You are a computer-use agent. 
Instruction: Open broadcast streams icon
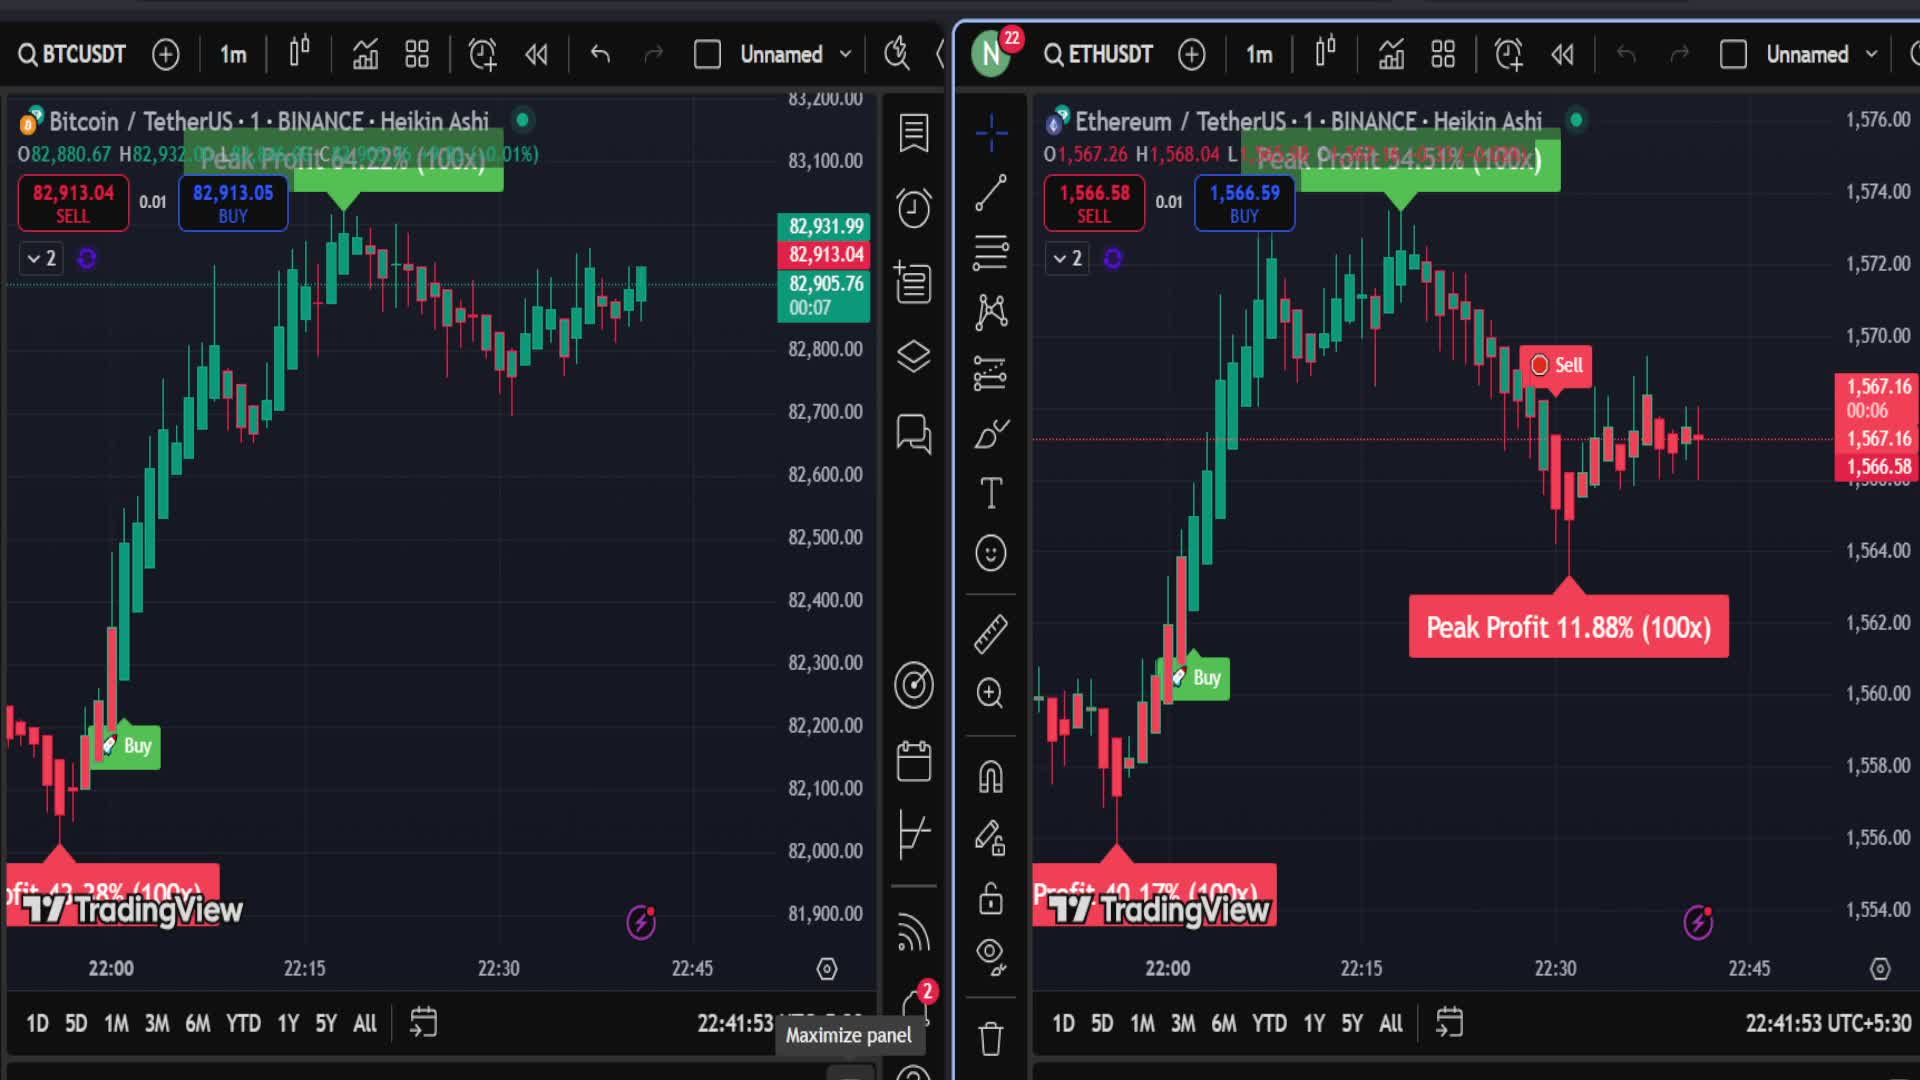tap(913, 933)
